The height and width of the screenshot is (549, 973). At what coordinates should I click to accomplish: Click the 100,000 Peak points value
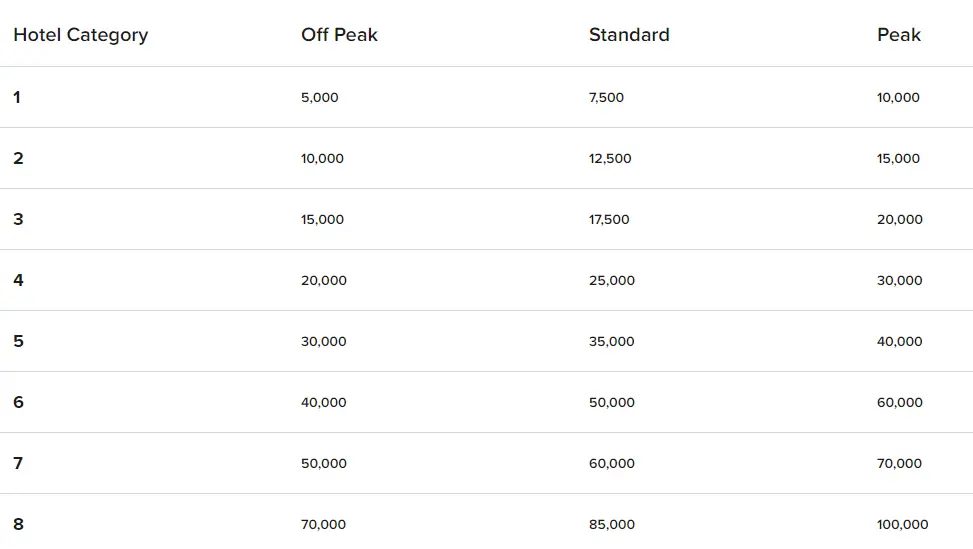[902, 525]
